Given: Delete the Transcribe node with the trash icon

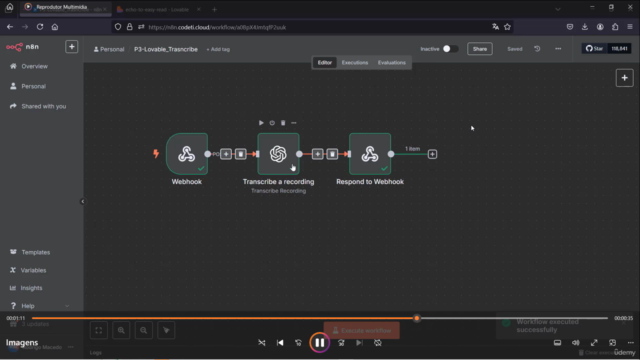Looking at the screenshot, I should pos(283,123).
